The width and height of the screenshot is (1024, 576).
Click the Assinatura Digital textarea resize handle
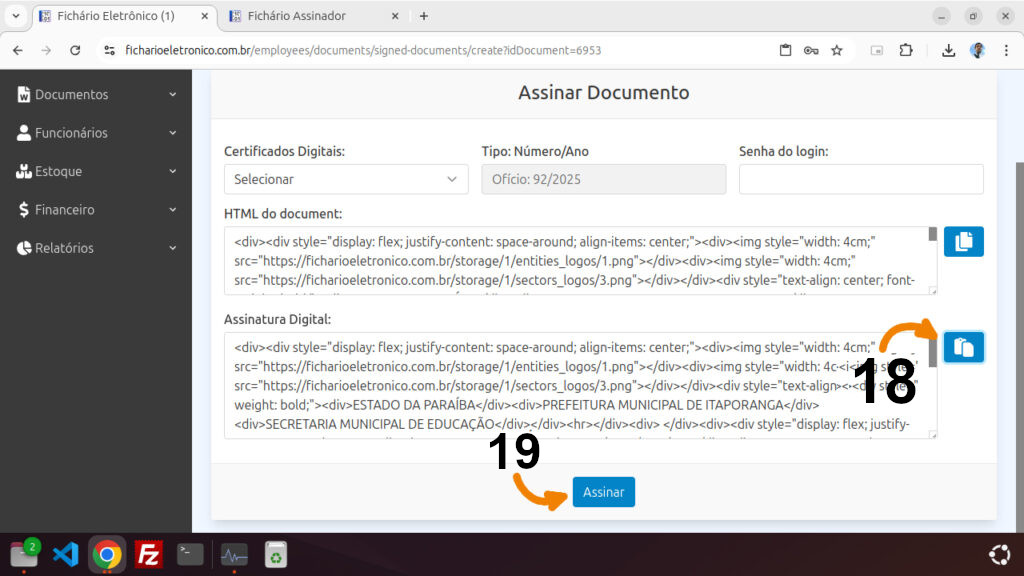(933, 435)
